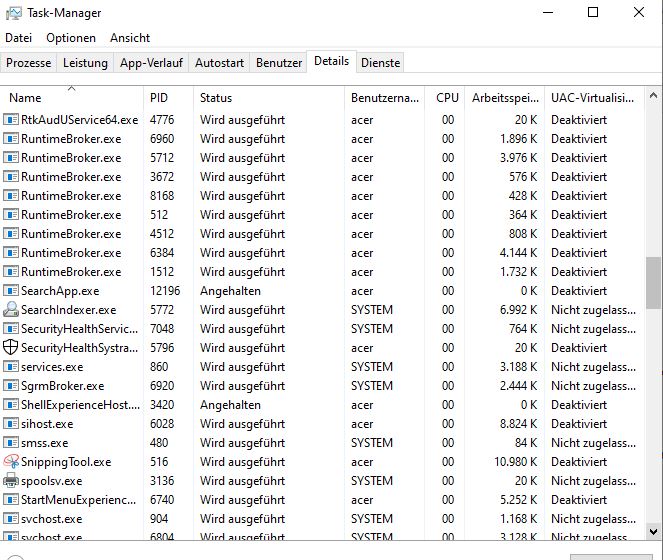Click the RuntimeBroker.exe PID 6960 icon
Screen dimensions: 663x560
(11, 139)
